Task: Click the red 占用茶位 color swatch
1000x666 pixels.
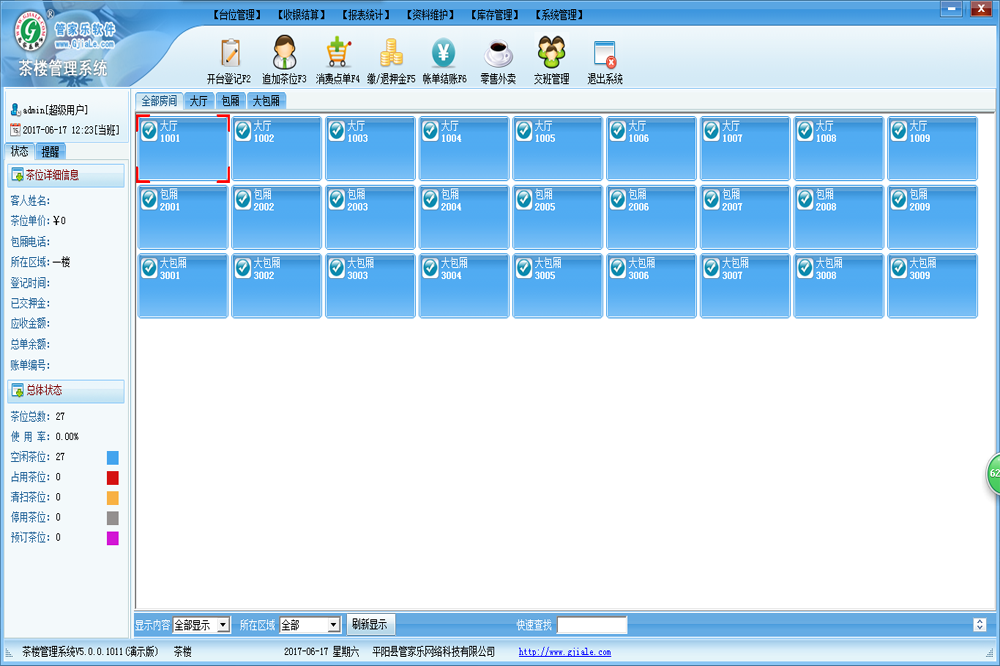Action: point(113,478)
